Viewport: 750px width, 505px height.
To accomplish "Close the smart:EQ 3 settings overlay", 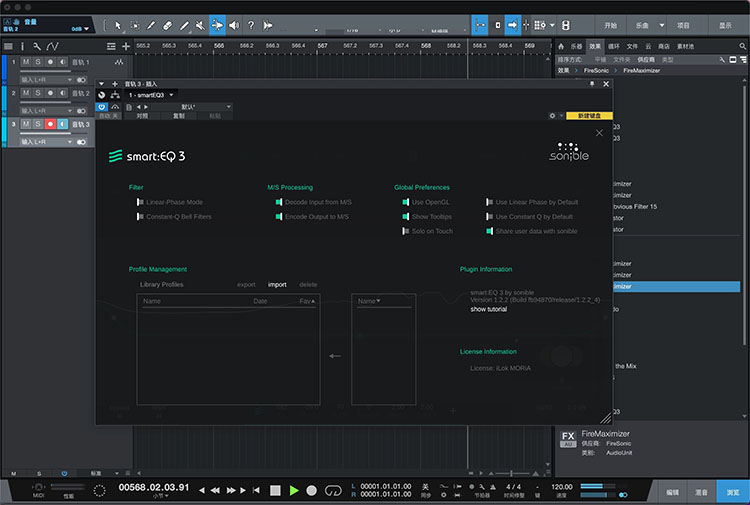I will (599, 133).
